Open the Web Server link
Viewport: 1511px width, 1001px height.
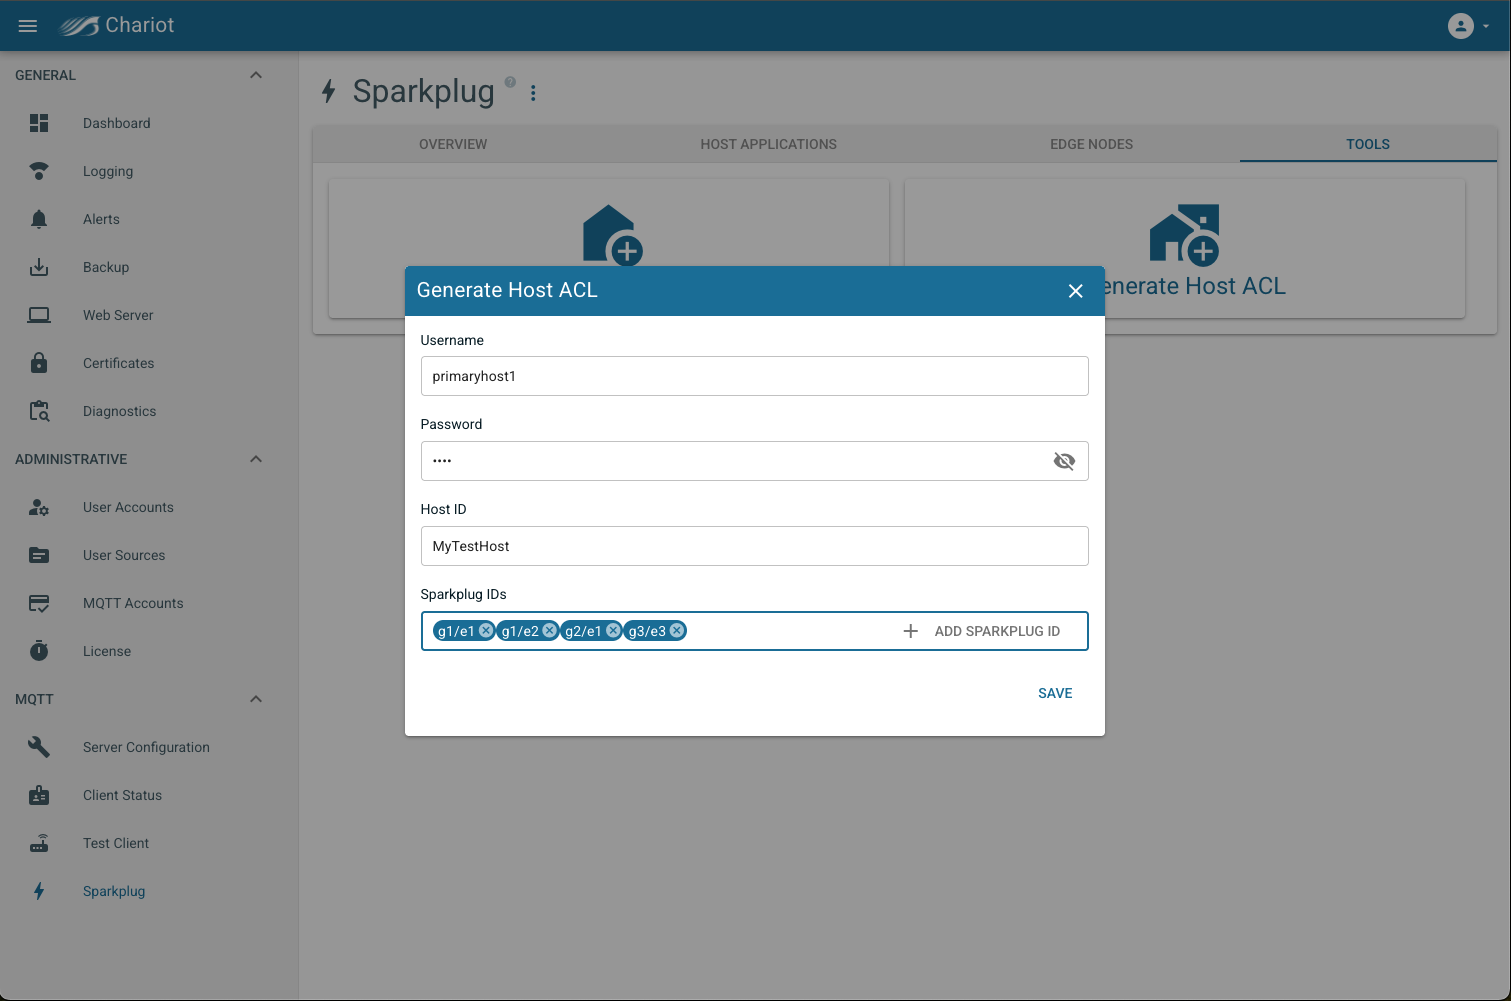point(118,315)
